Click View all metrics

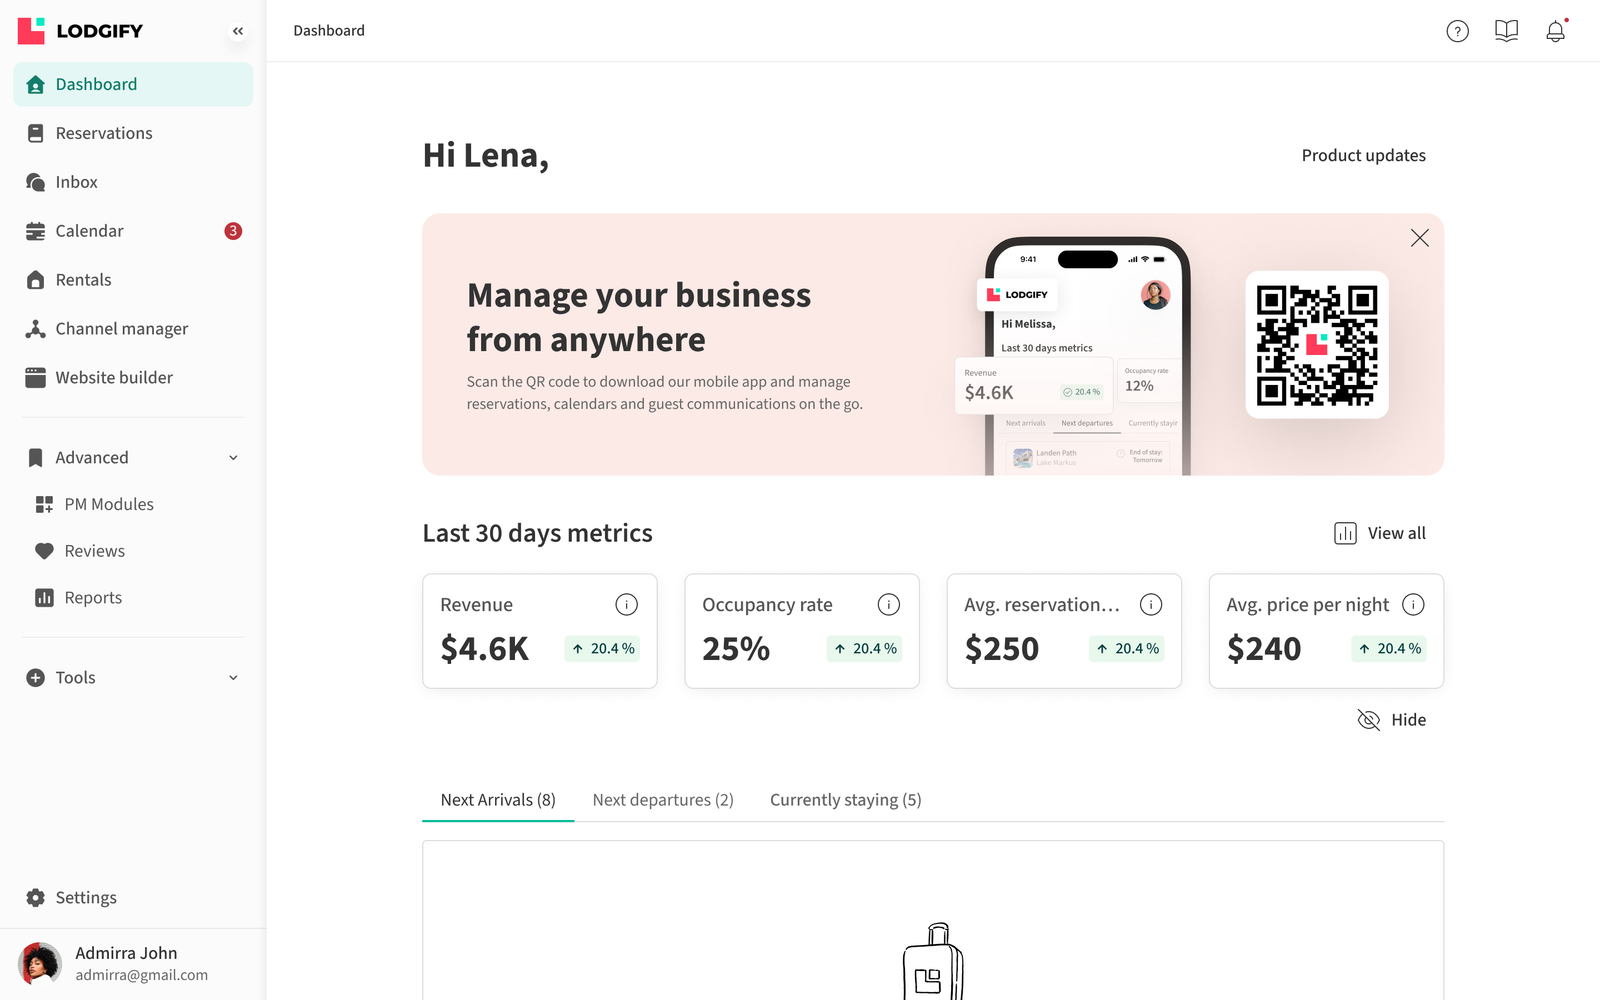tap(1380, 533)
